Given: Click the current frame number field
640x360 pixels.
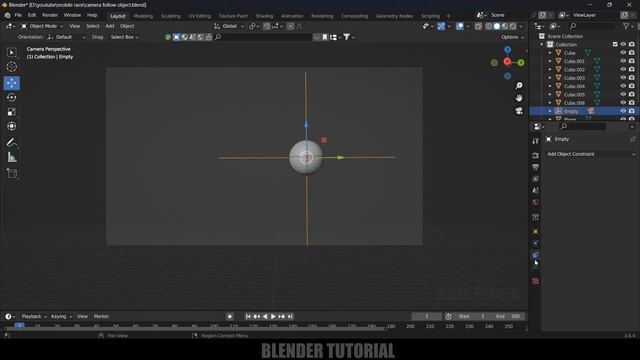Looking at the screenshot, I should tap(427, 316).
